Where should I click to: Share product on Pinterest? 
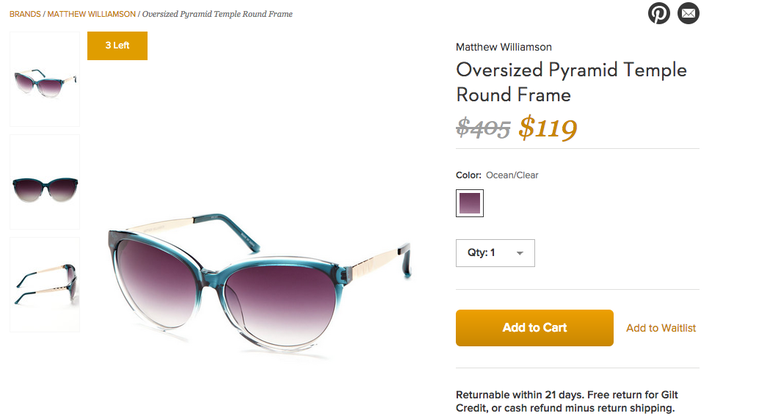[658, 13]
